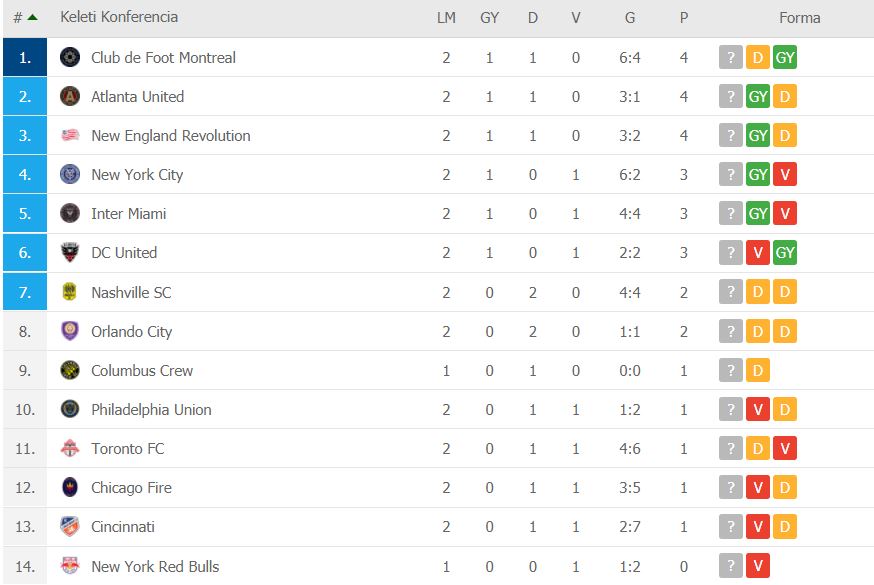This screenshot has height=585, width=874.
Task: Click New York City's red V form badge
Action: (x=785, y=174)
